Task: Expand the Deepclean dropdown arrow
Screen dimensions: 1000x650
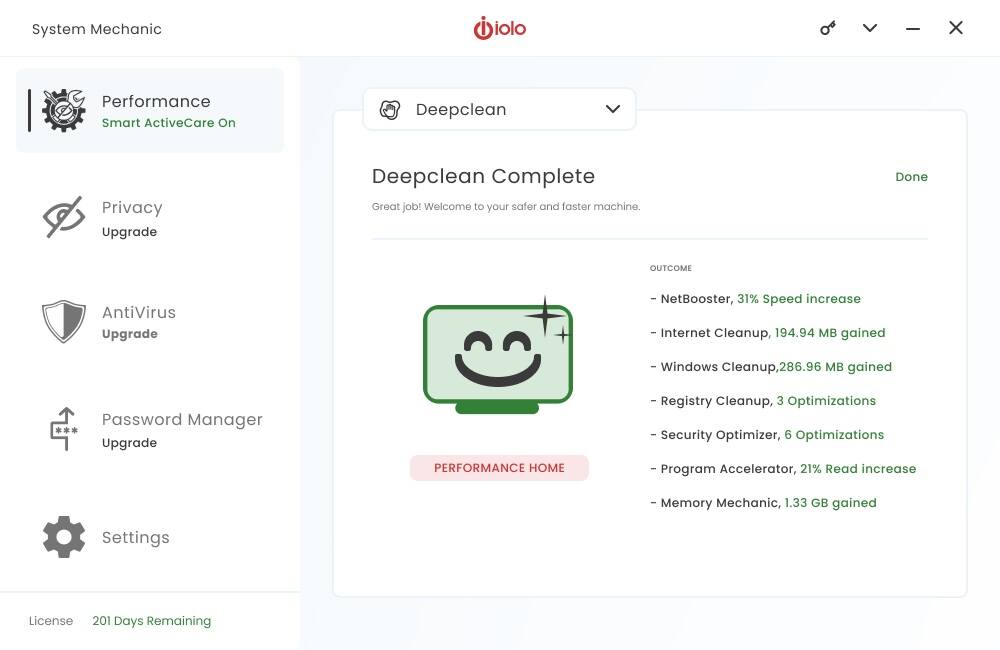Action: [x=613, y=109]
